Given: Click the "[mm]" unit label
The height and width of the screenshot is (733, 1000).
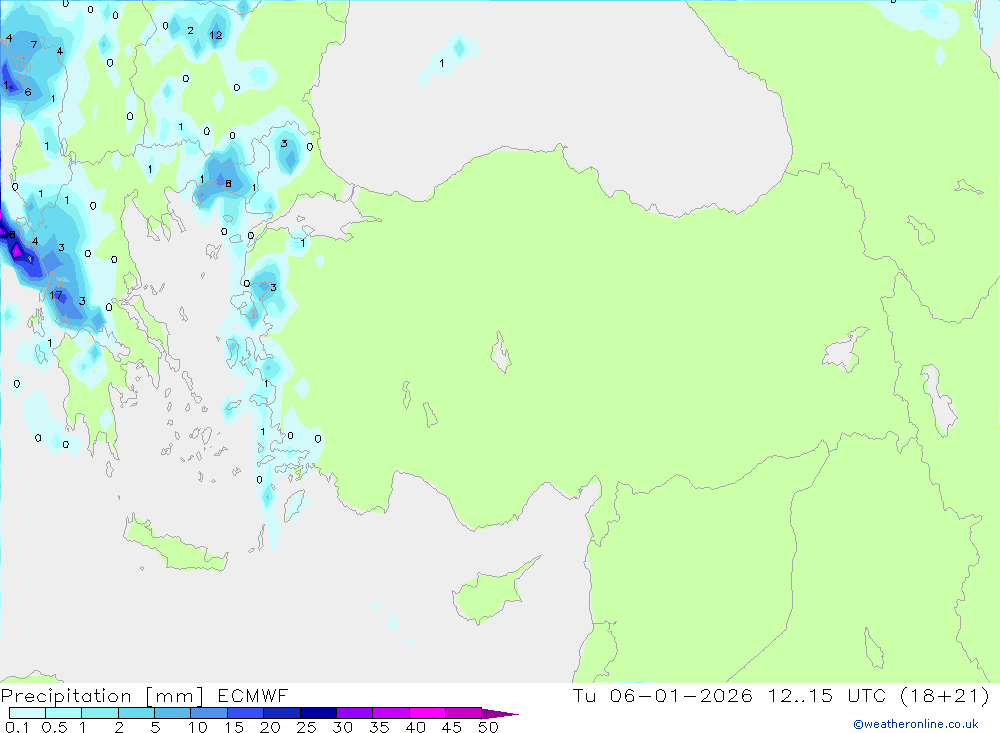Looking at the screenshot, I should 175,696.
